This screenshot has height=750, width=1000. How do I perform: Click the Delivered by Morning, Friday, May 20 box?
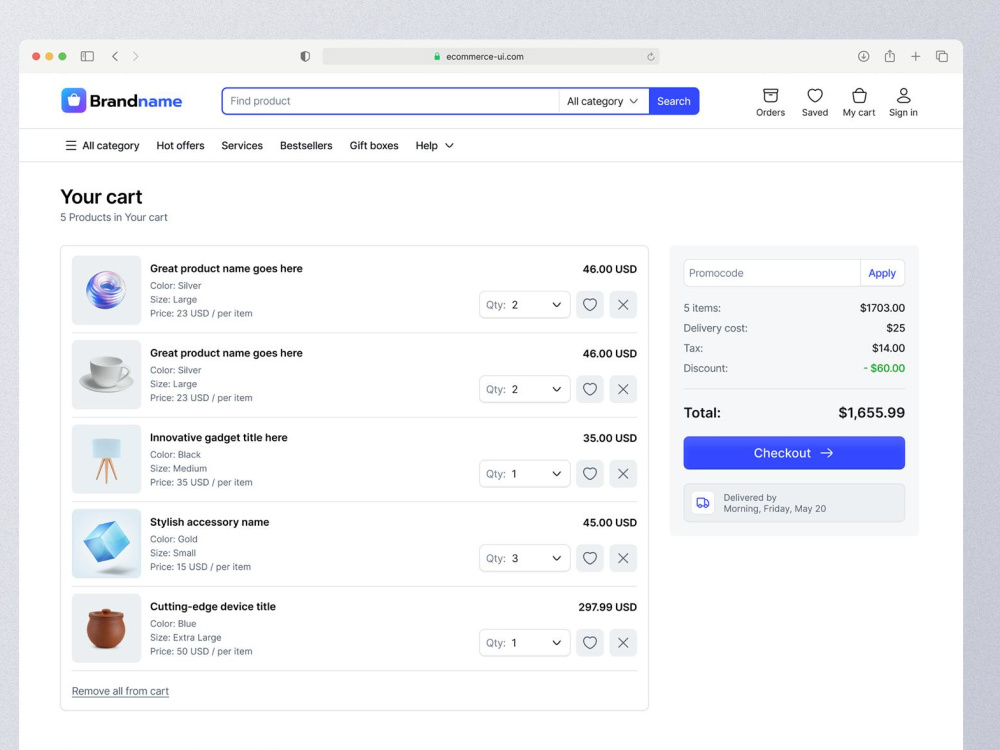(x=794, y=503)
